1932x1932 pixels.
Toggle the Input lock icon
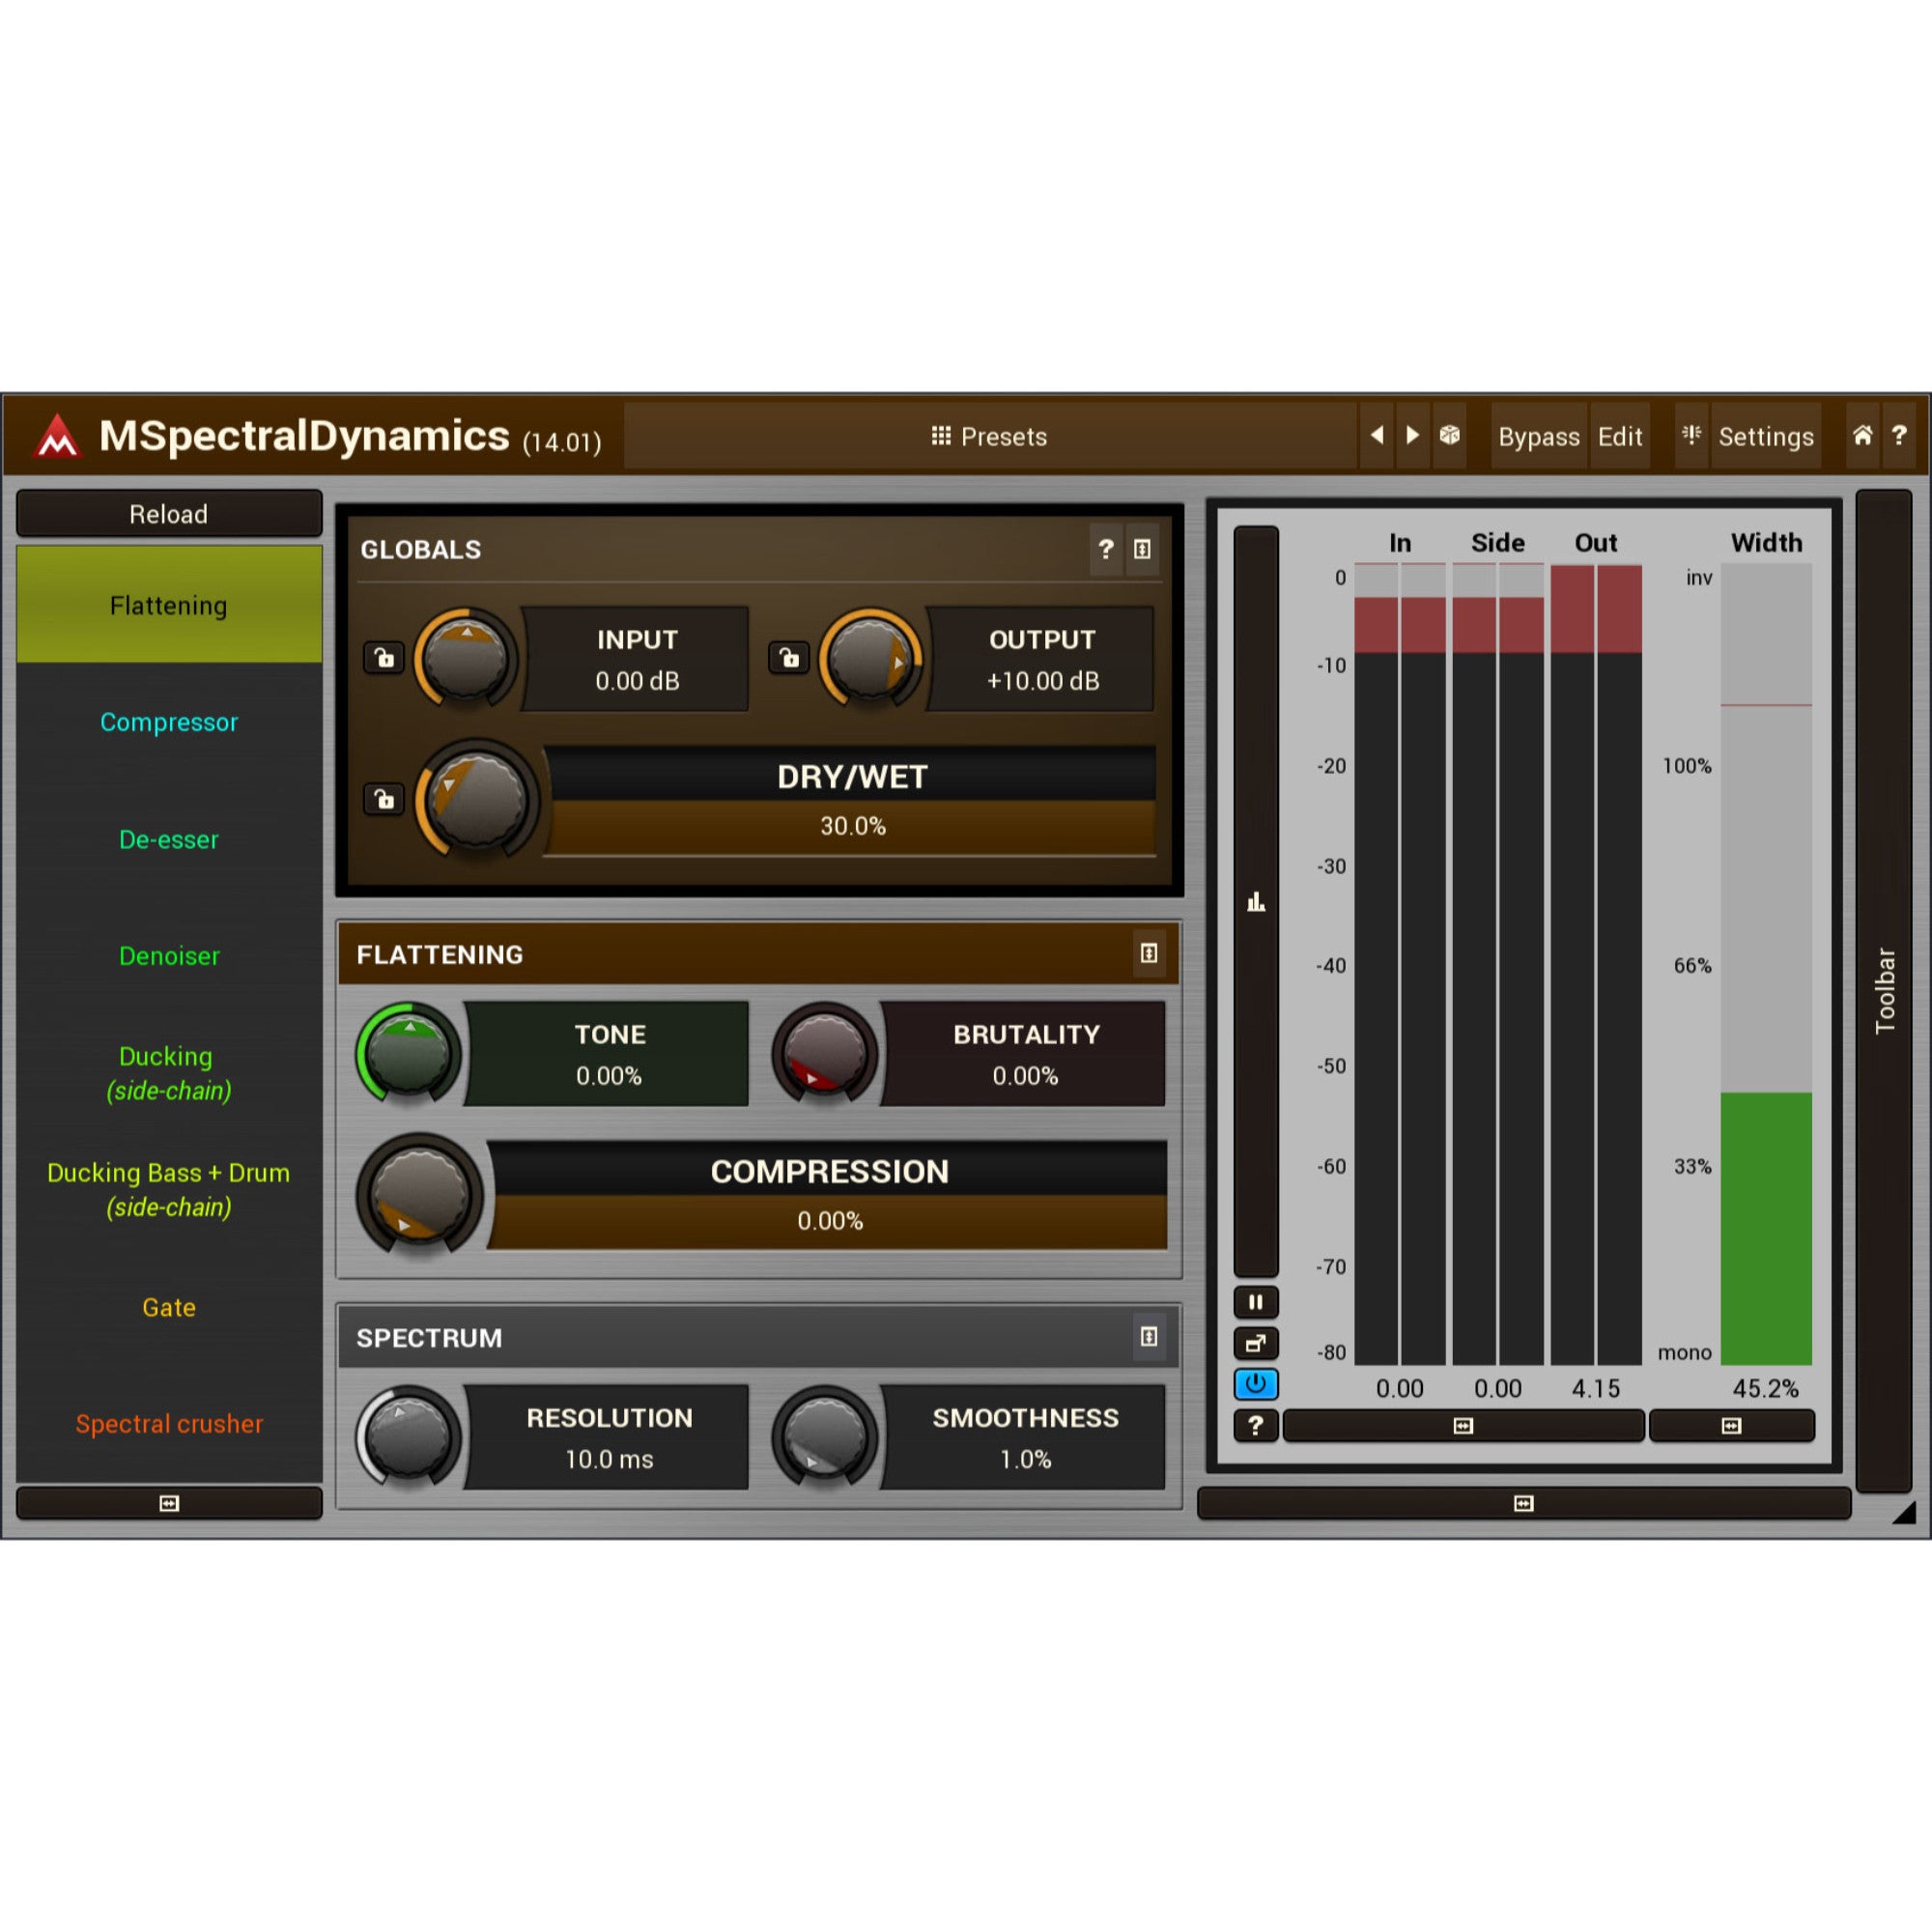click(384, 658)
